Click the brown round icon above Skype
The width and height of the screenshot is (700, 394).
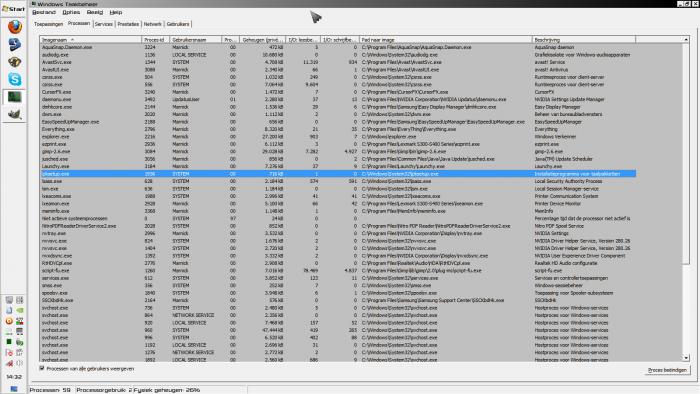coord(14,62)
